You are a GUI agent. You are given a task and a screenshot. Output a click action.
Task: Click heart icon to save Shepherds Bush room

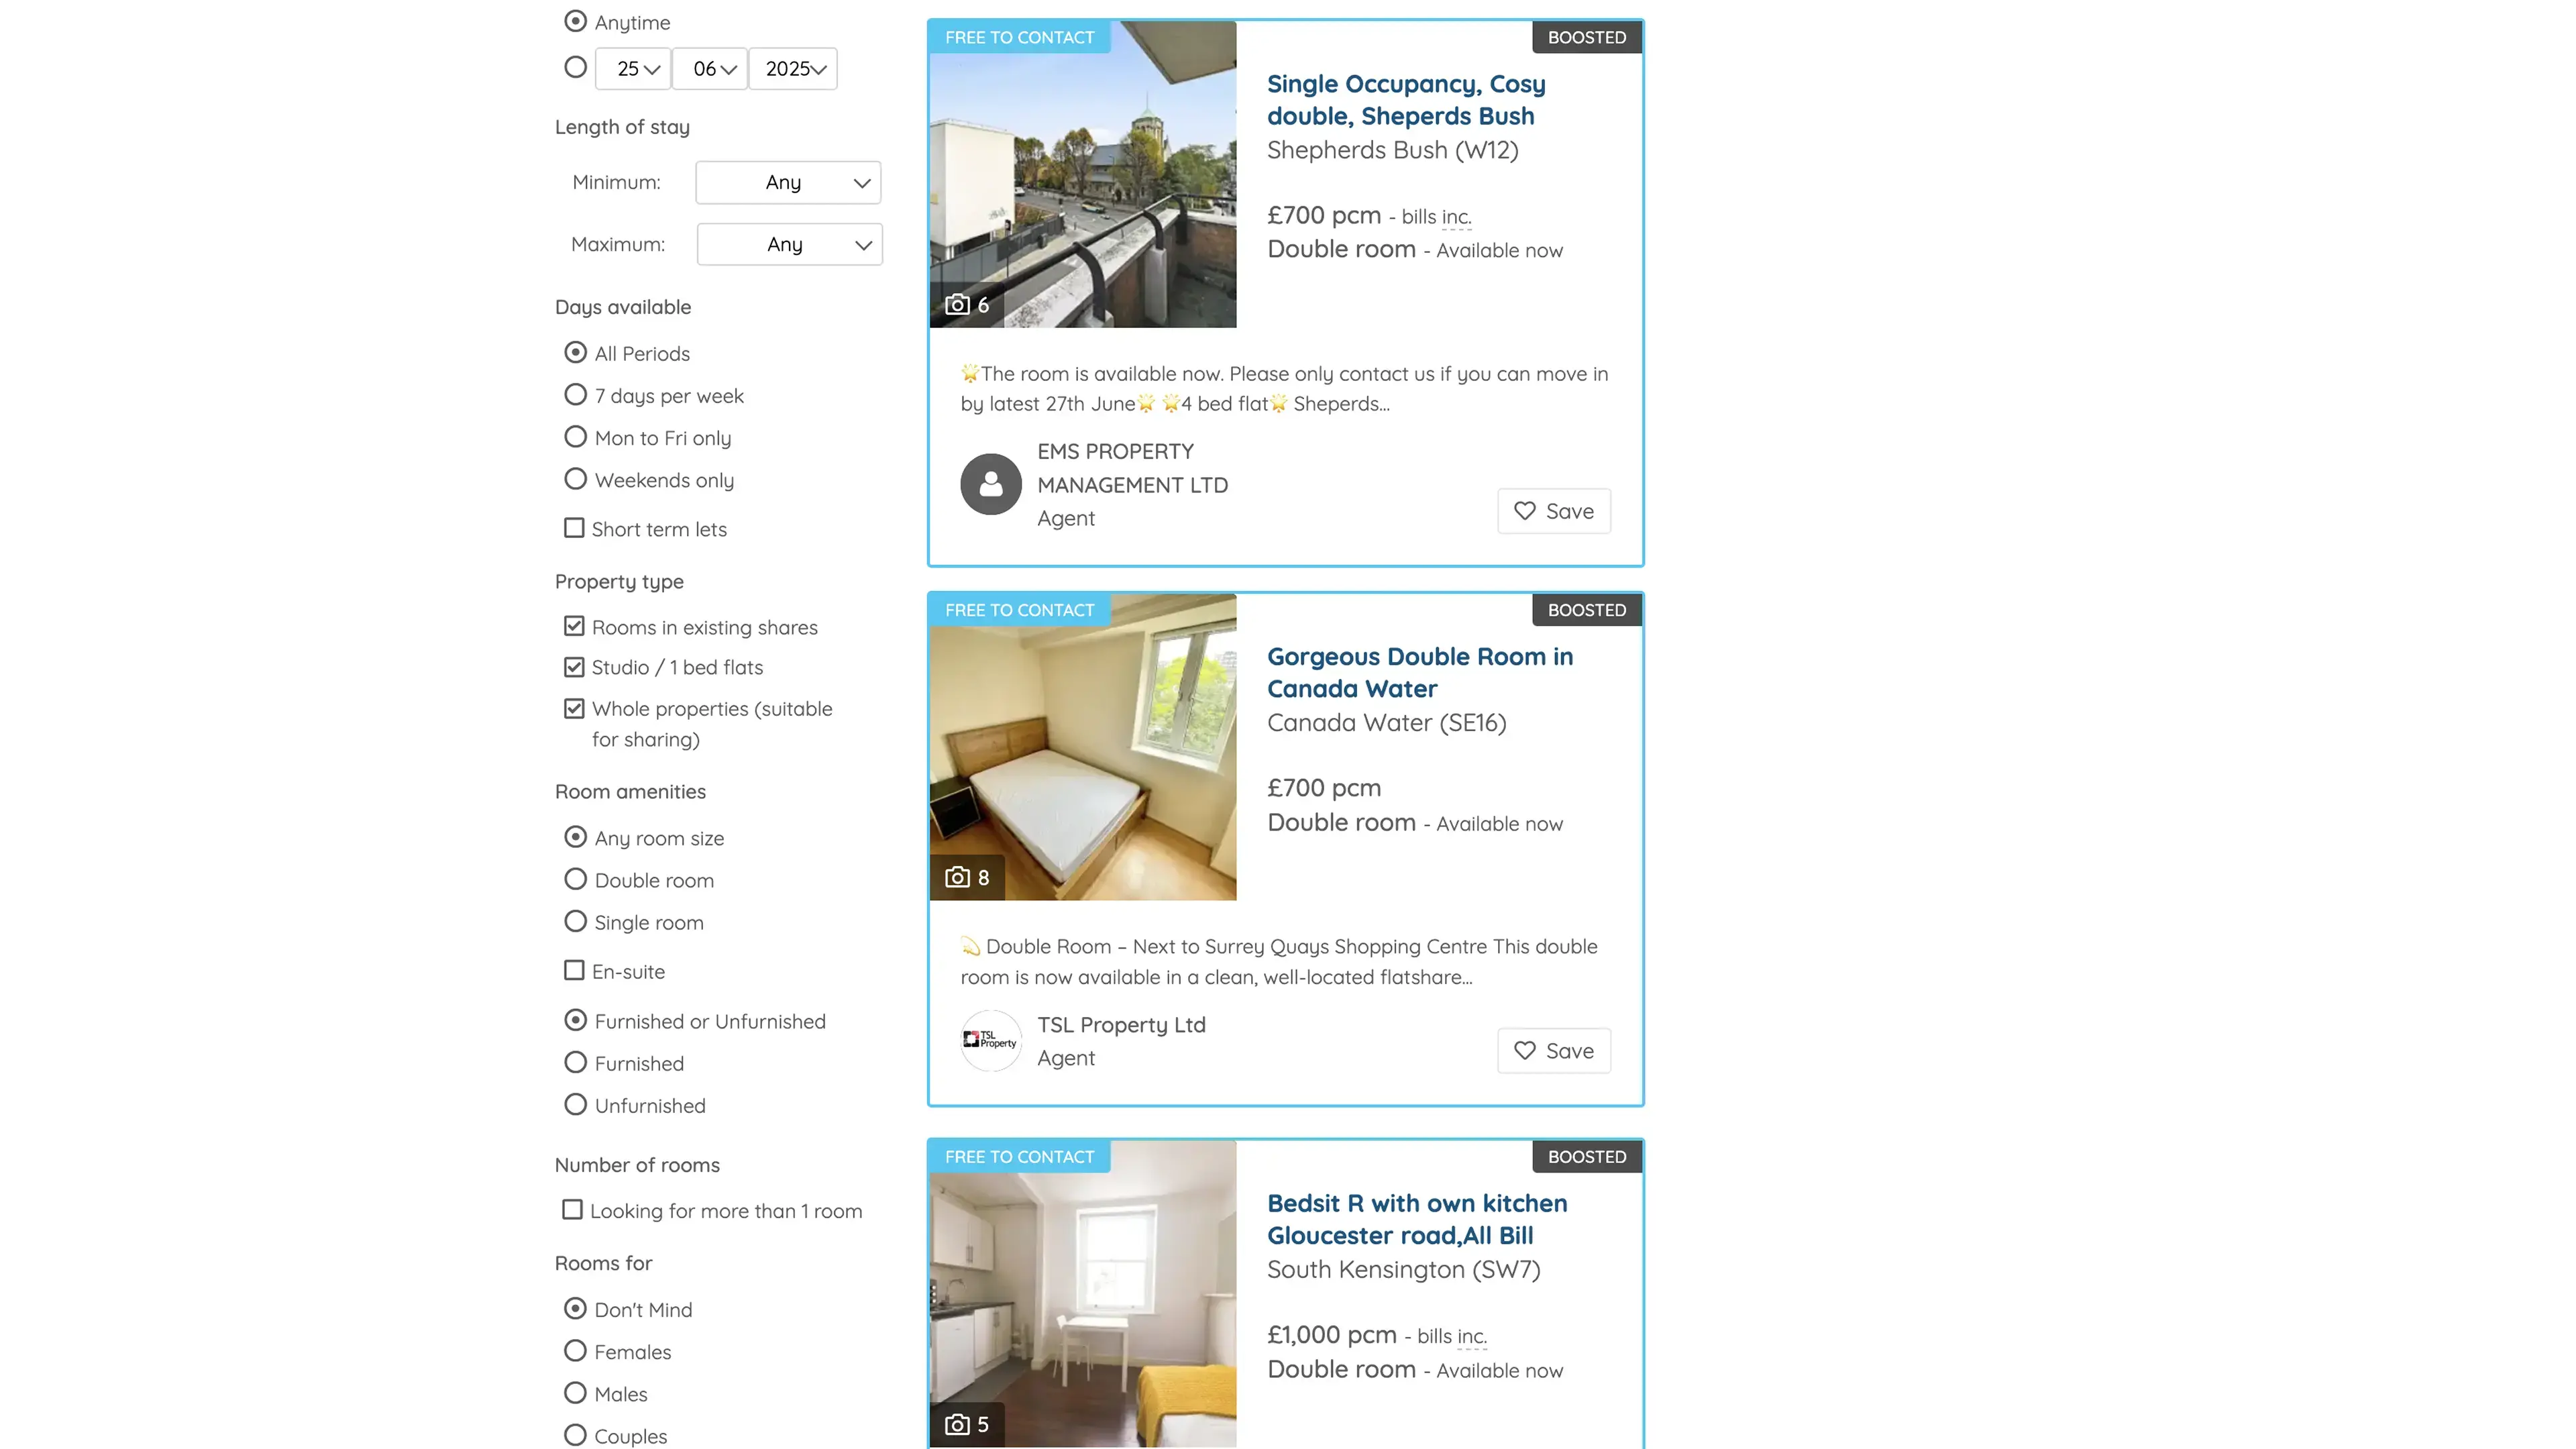[1524, 511]
